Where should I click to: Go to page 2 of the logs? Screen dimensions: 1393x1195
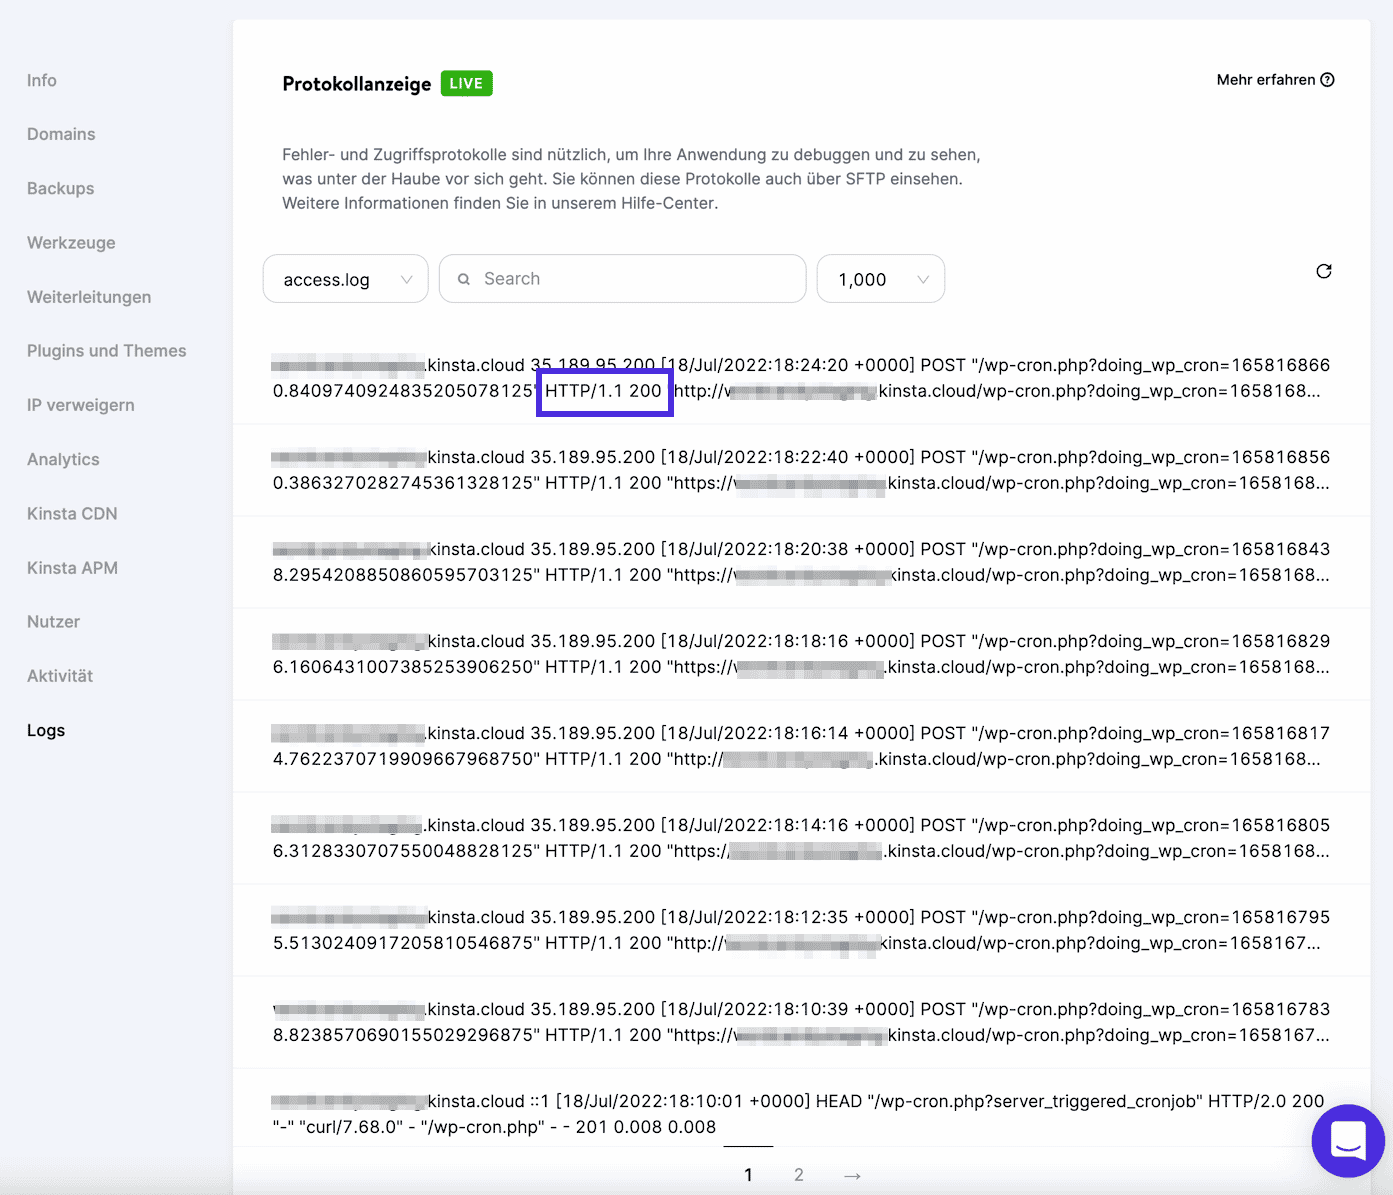pos(798,1174)
